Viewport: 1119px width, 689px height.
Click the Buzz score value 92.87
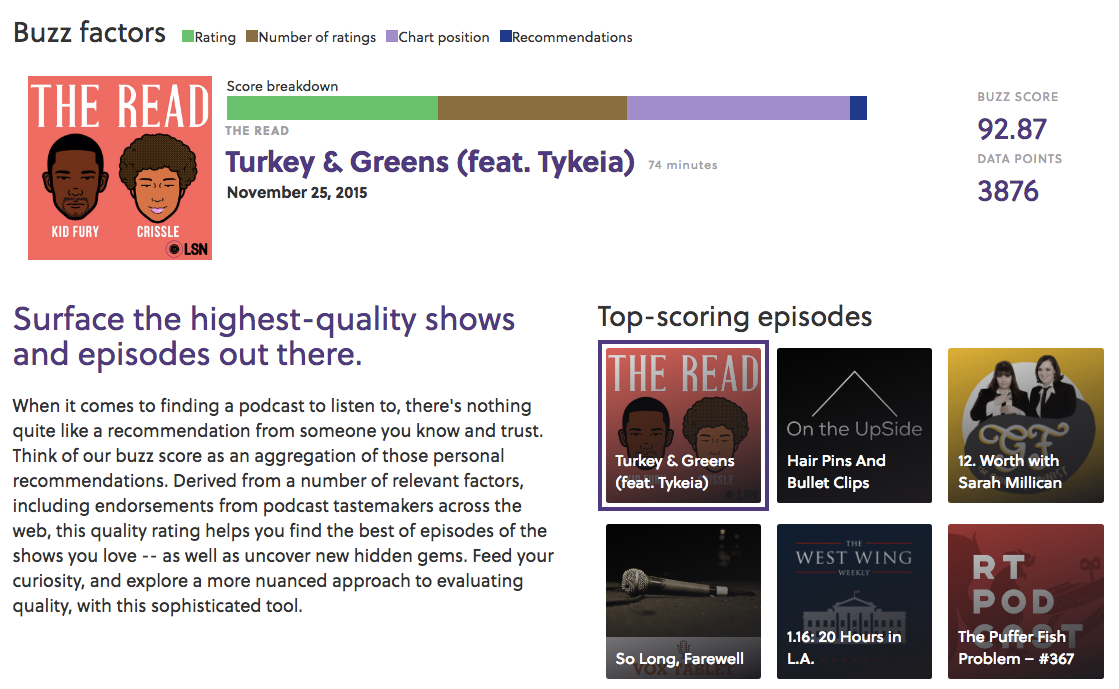[x=1012, y=129]
